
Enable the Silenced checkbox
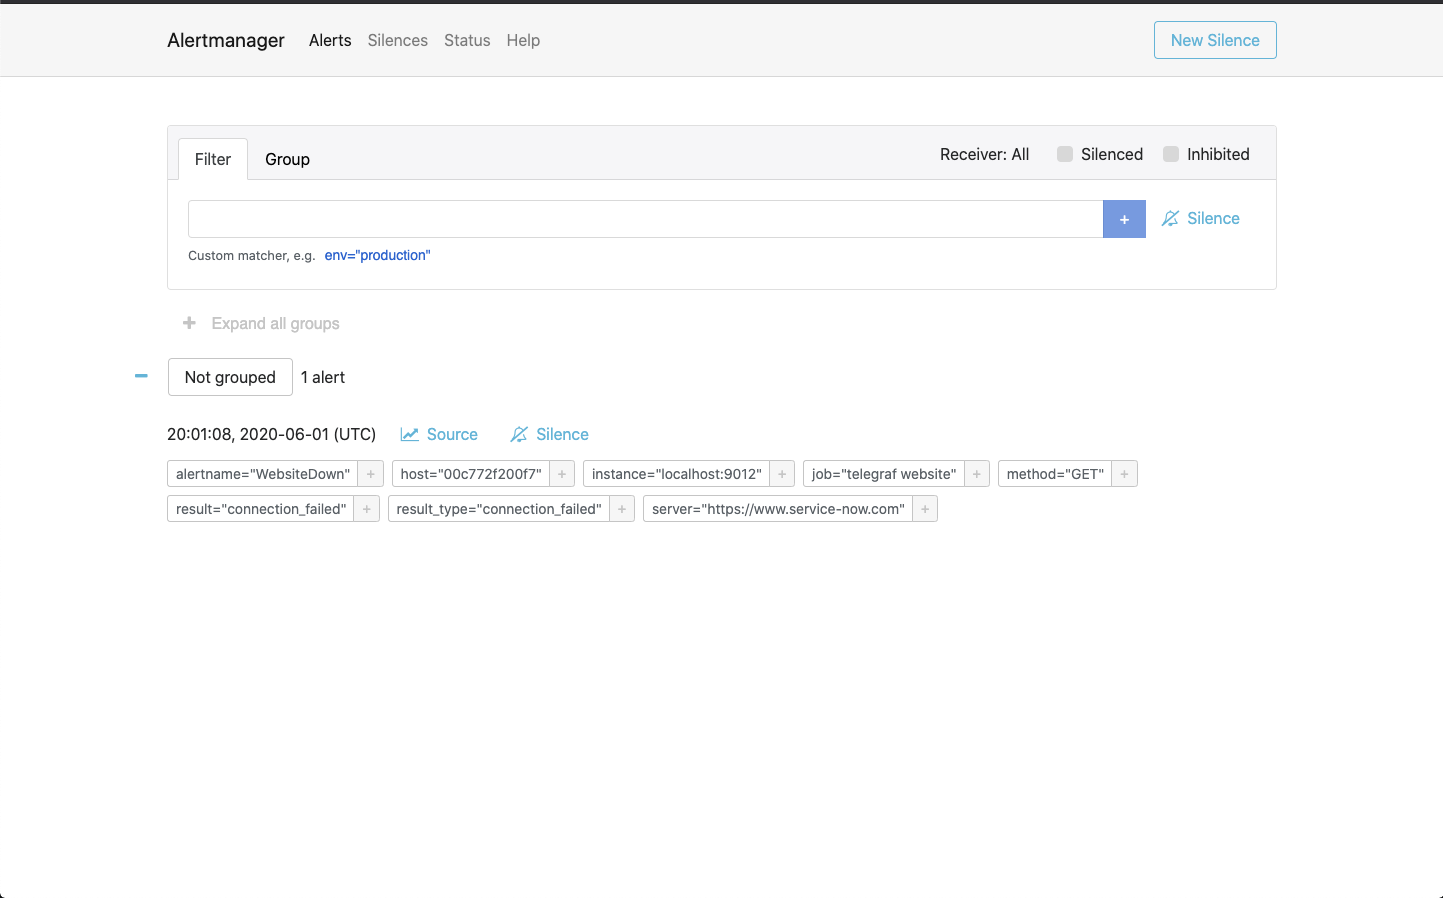(1064, 154)
